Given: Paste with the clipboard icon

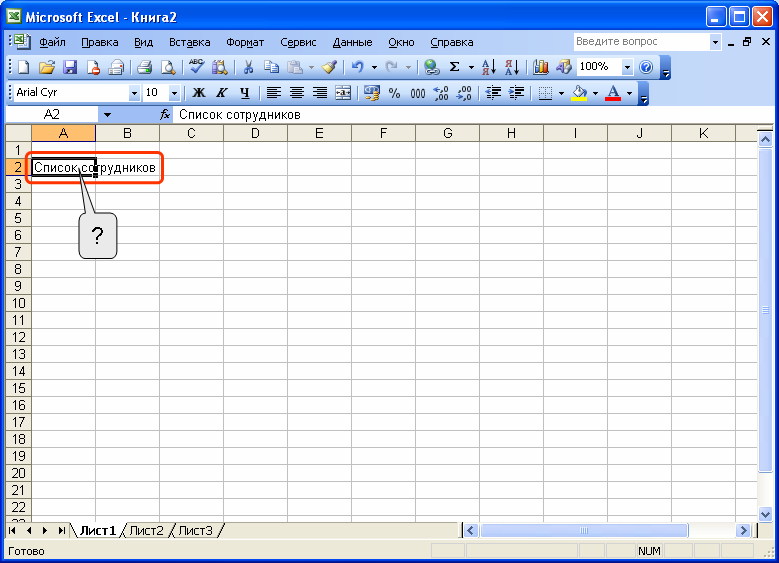Looking at the screenshot, I should (295, 67).
